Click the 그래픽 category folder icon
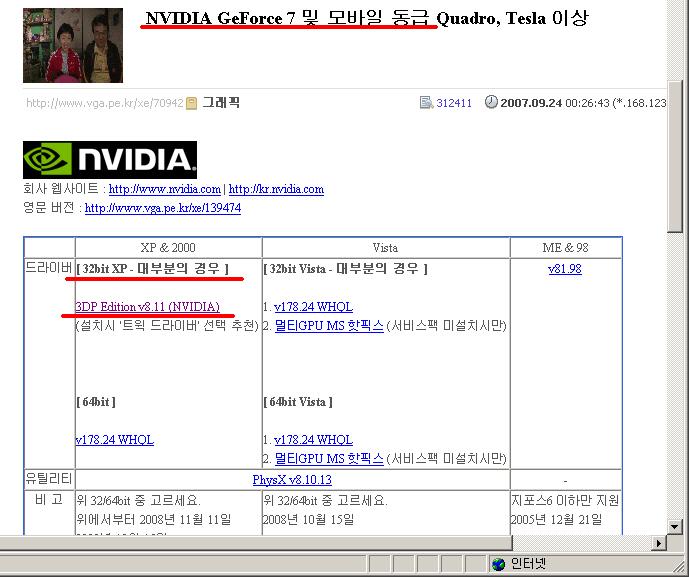 click(192, 103)
